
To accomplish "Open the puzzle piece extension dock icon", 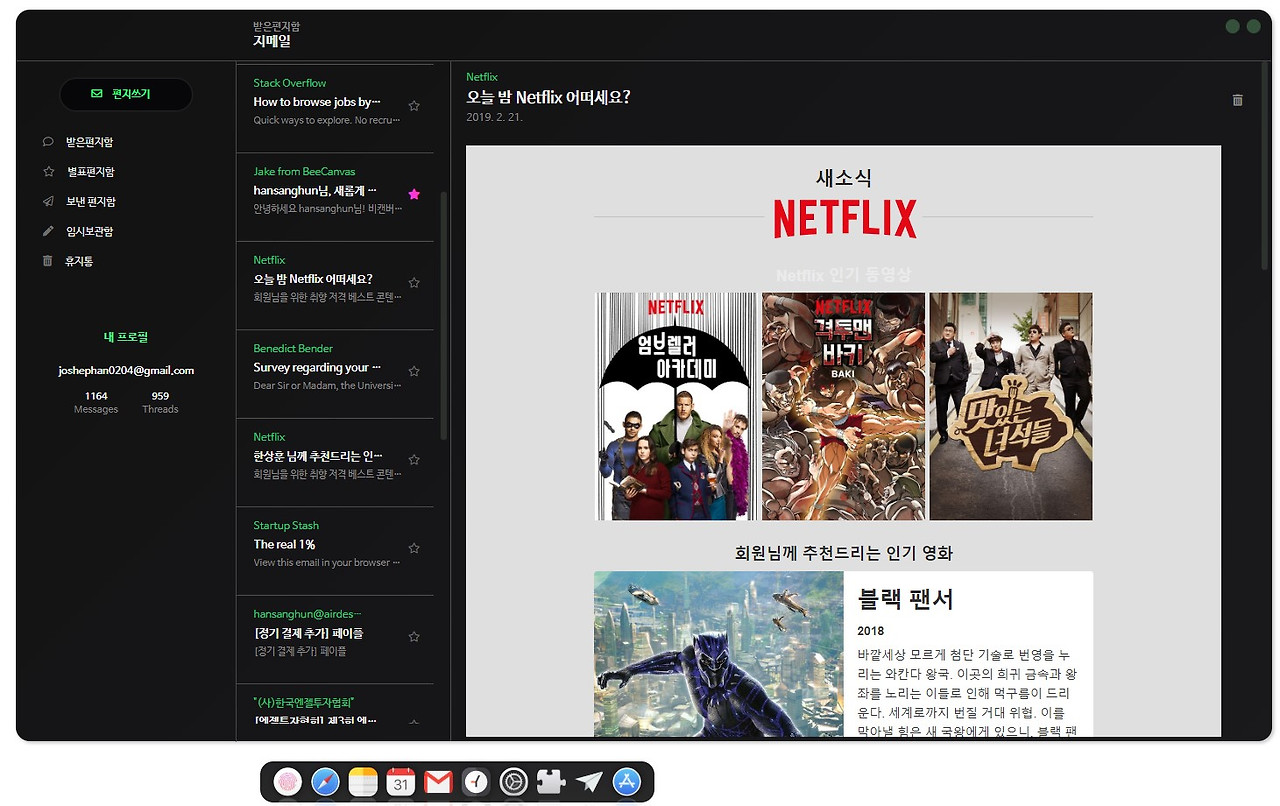I will tap(551, 782).
